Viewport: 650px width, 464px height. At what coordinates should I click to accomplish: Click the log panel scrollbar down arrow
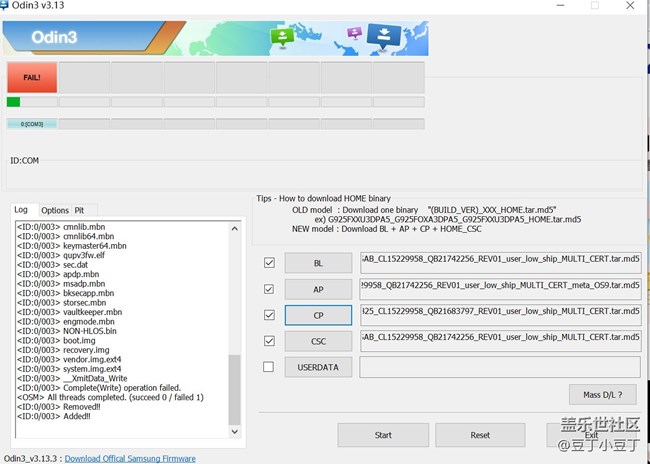click(x=235, y=432)
